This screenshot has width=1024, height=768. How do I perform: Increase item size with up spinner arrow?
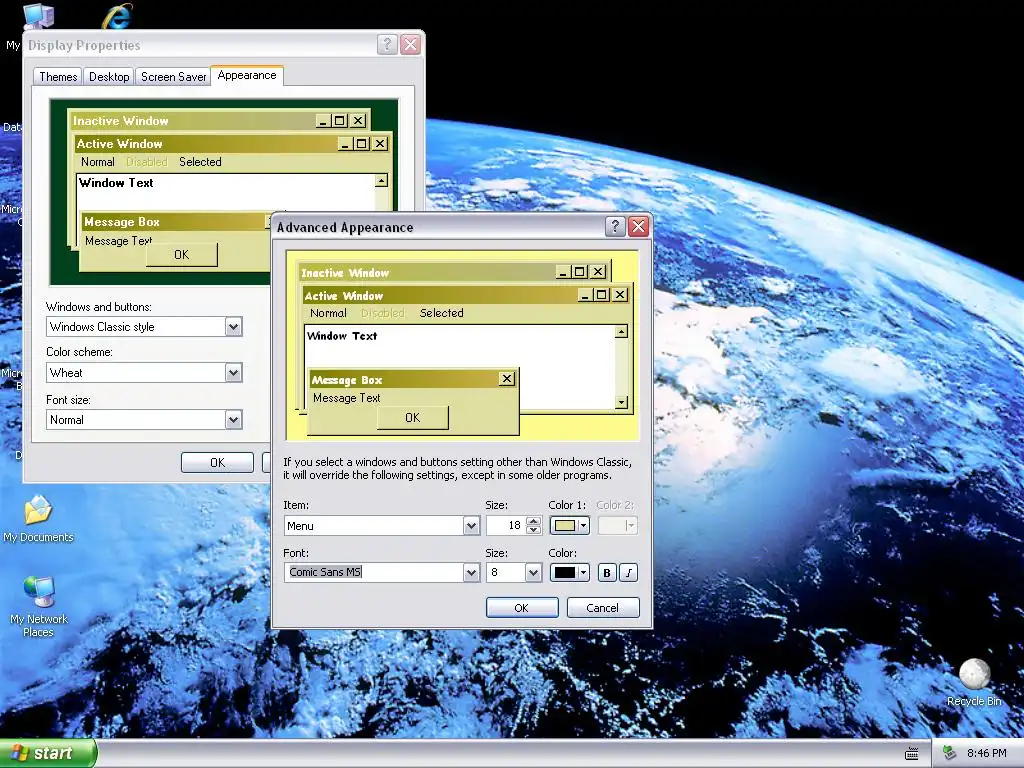(x=534, y=521)
